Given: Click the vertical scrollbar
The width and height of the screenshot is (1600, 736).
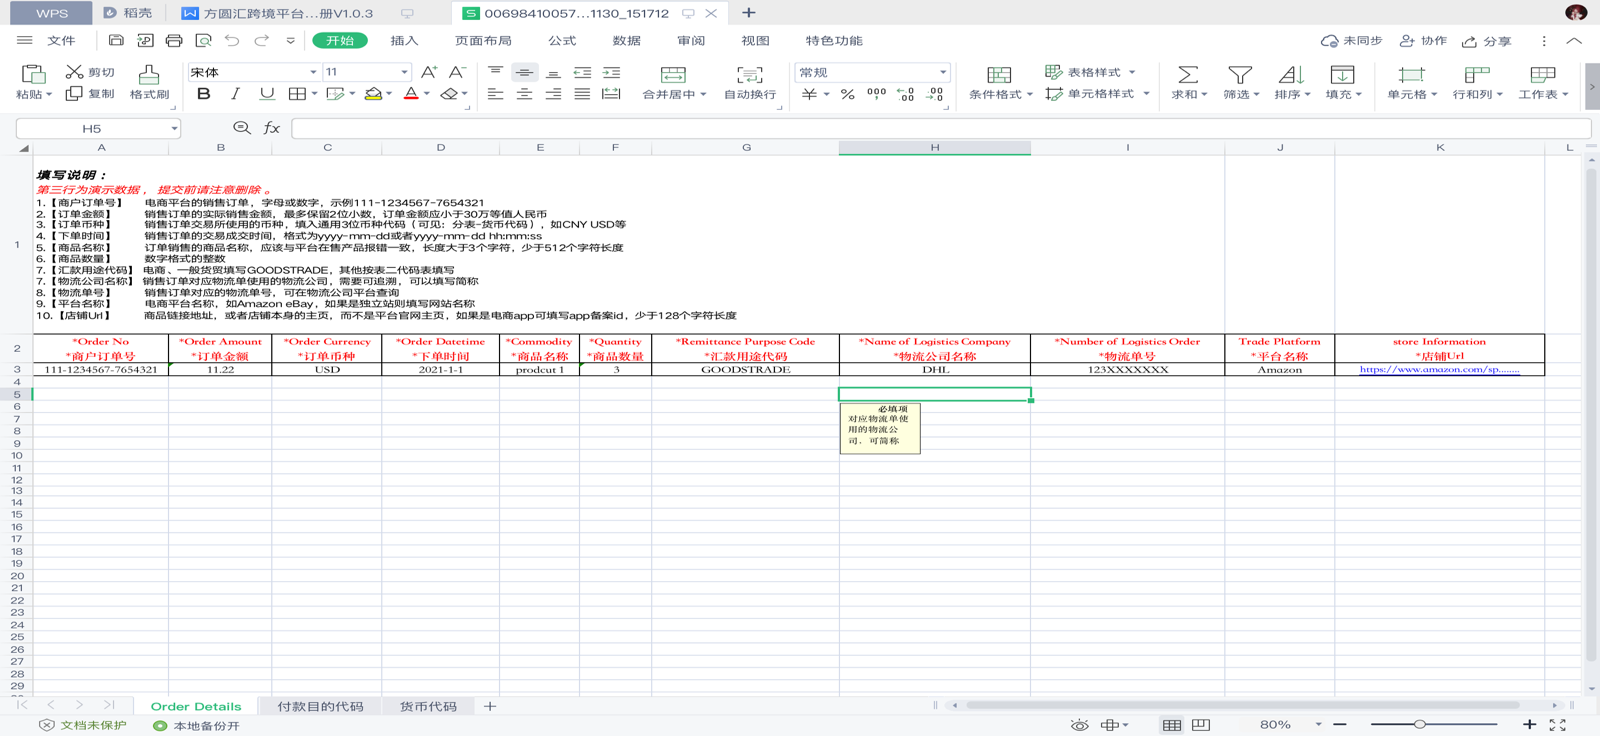Looking at the screenshot, I should point(1591,415).
